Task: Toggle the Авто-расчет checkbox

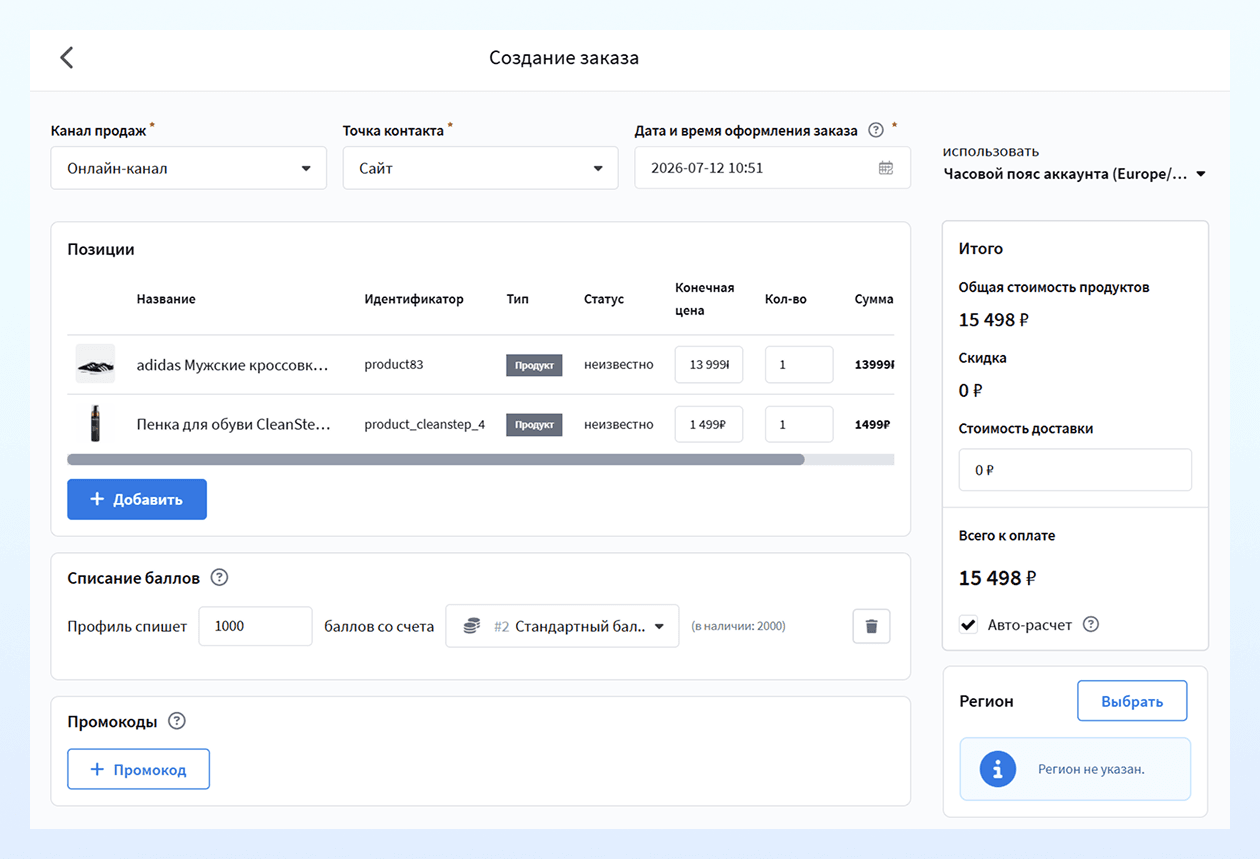Action: tap(968, 625)
